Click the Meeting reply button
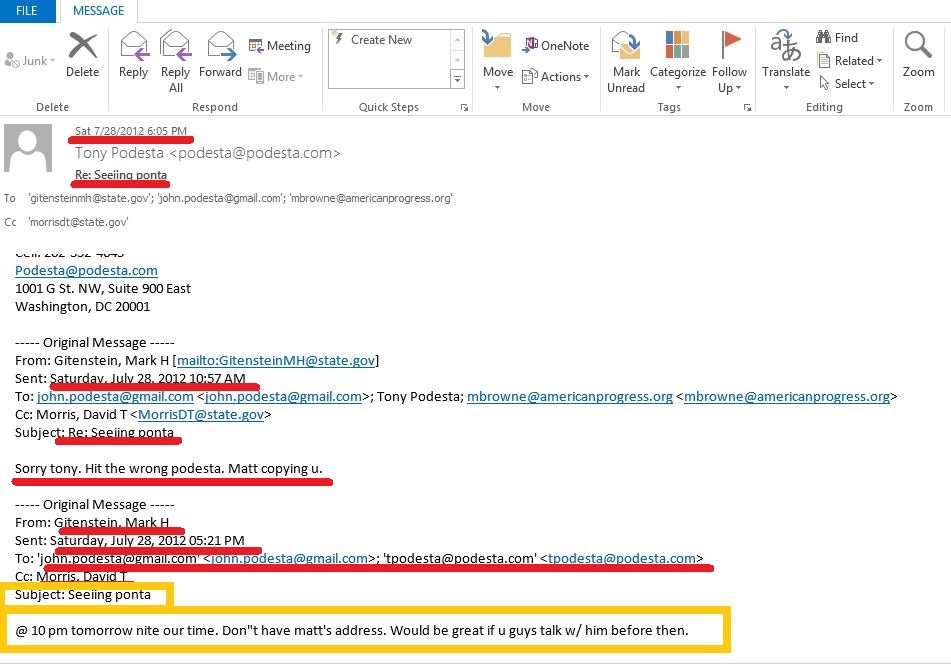The image size is (951, 664). (280, 46)
